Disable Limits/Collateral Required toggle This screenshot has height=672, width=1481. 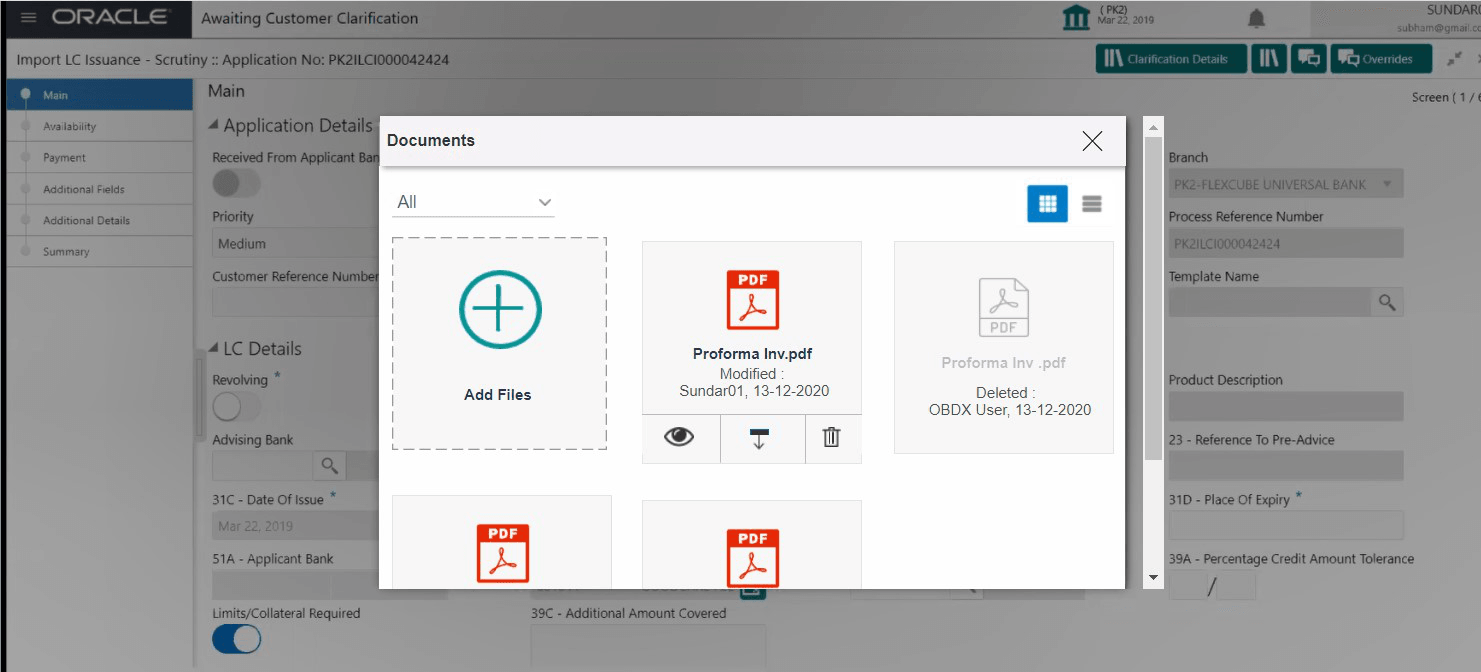pos(236,638)
